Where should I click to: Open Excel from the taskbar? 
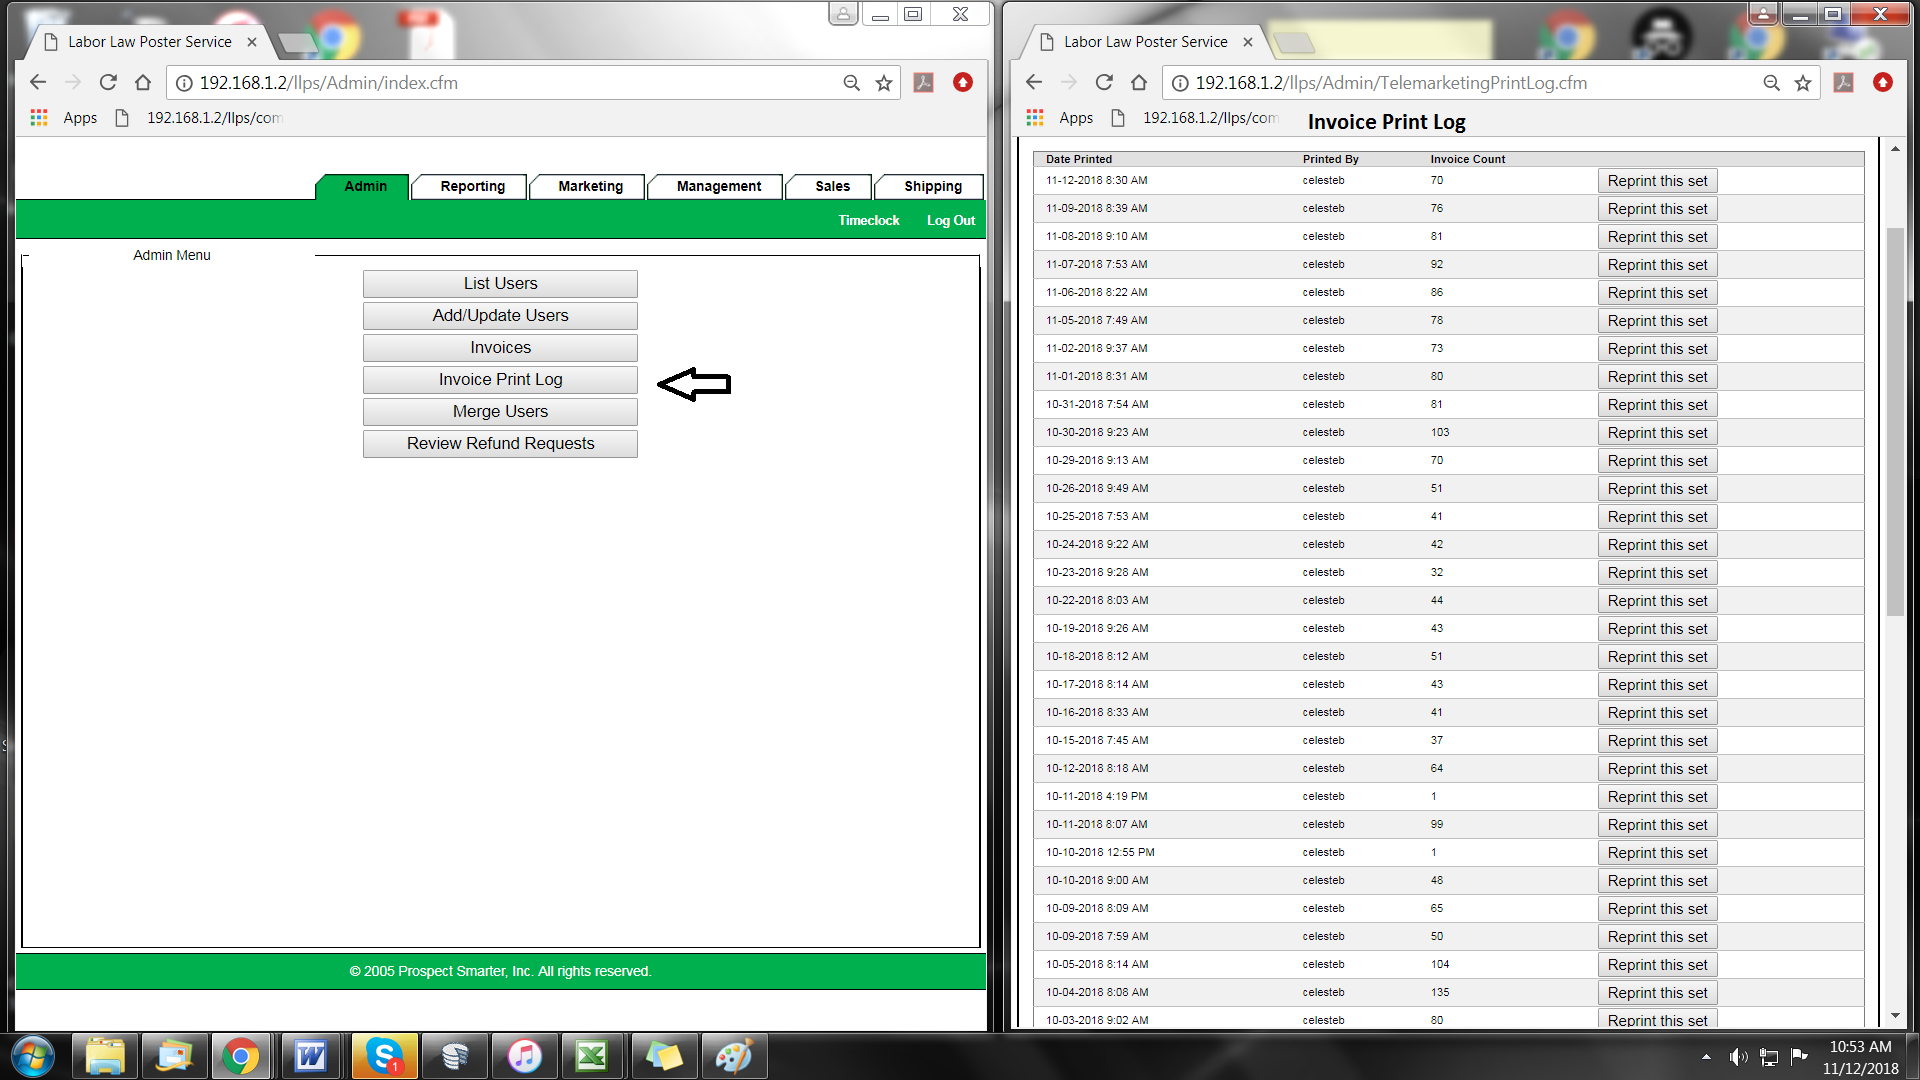tap(592, 1056)
